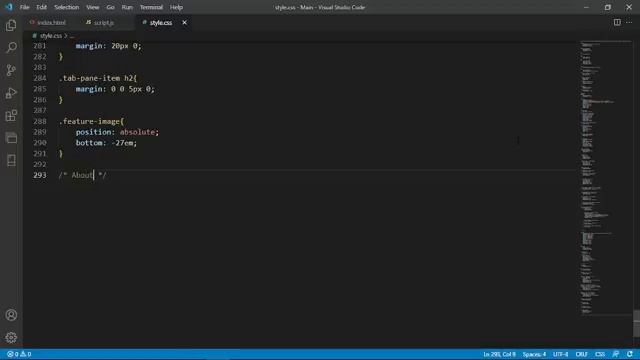
Task: Open the Run menu
Action: tap(127, 7)
